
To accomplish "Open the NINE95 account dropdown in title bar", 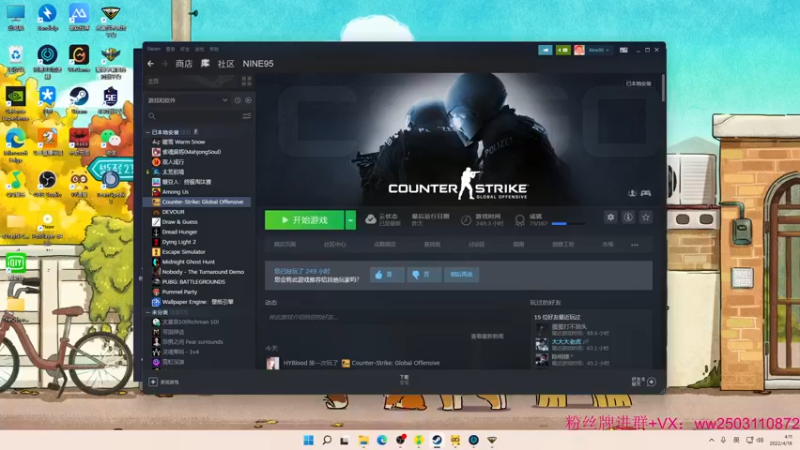I will 598,50.
